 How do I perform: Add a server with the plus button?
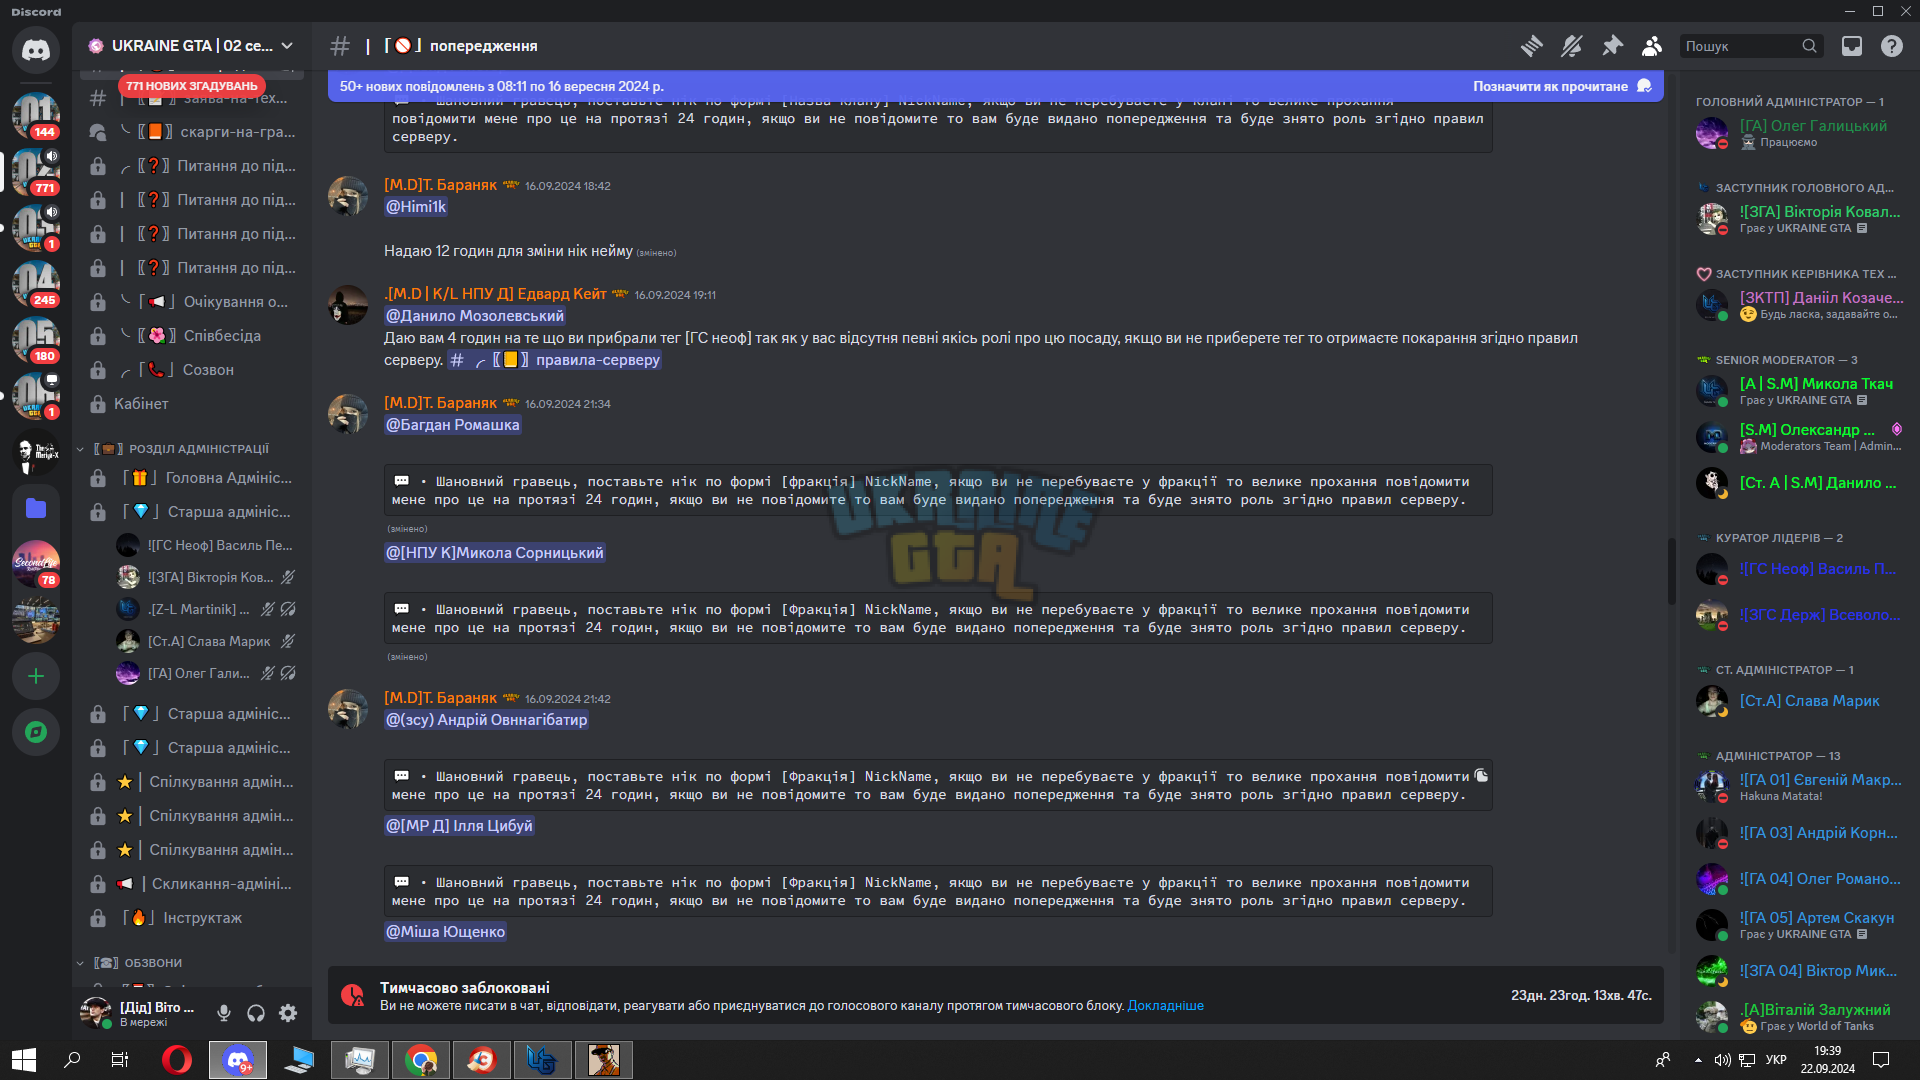pos(36,677)
